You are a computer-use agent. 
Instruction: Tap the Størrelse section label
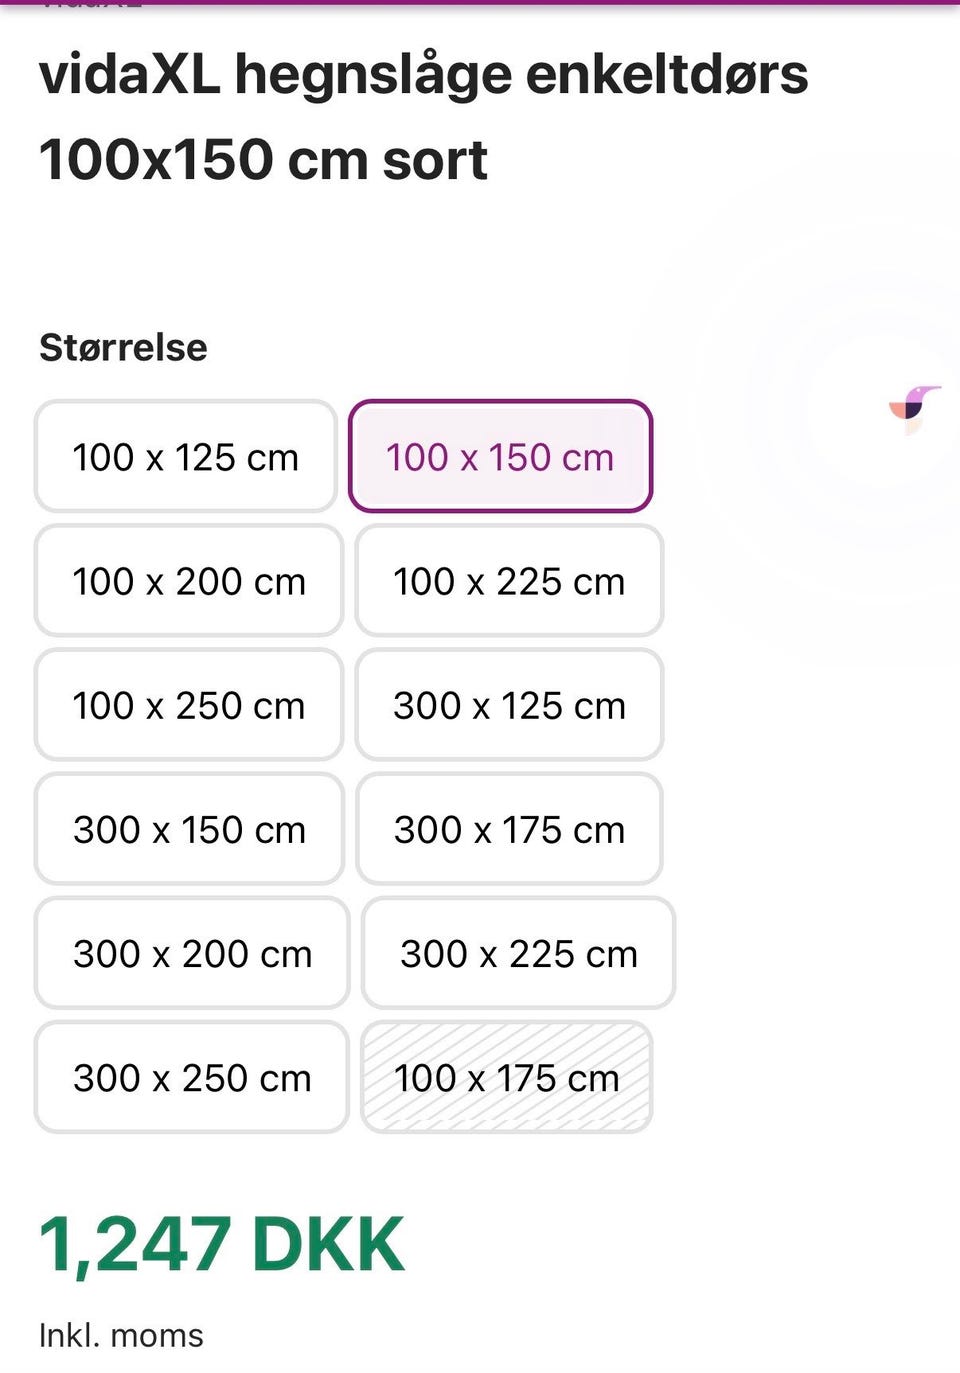123,347
